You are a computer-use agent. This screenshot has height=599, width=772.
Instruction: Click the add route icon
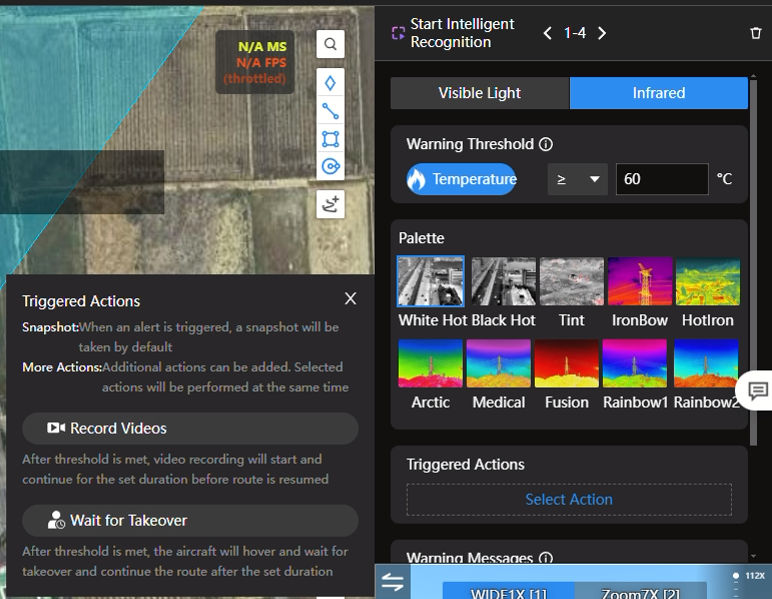[x=330, y=204]
